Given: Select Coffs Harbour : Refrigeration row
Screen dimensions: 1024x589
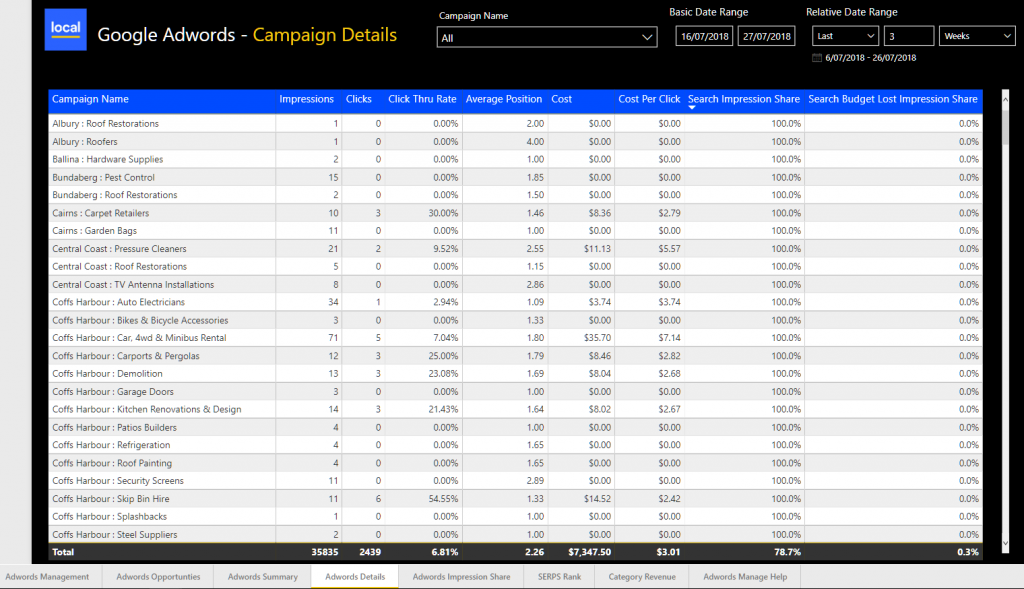Looking at the screenshot, I should pos(515,445).
